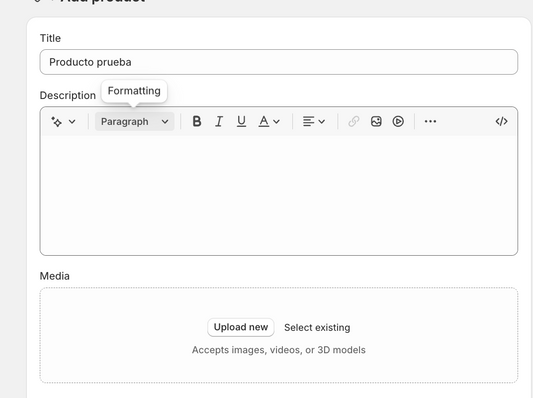Open the text alignment dropdown

(314, 121)
